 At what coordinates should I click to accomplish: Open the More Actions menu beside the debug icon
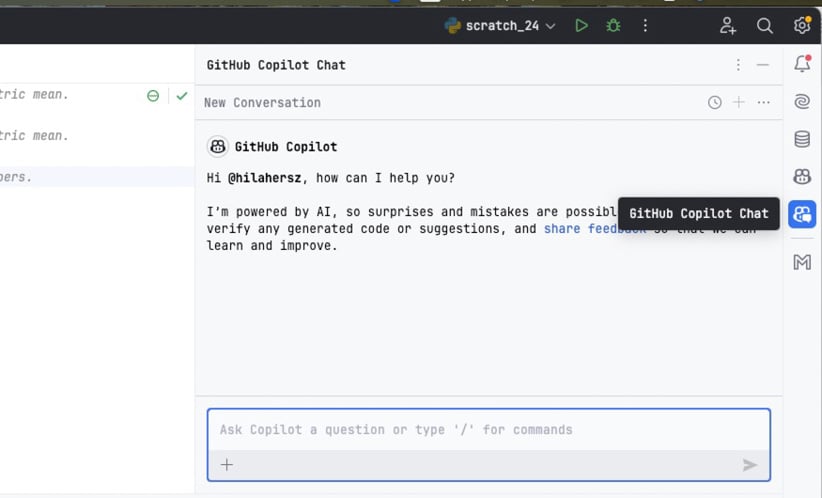(x=645, y=25)
